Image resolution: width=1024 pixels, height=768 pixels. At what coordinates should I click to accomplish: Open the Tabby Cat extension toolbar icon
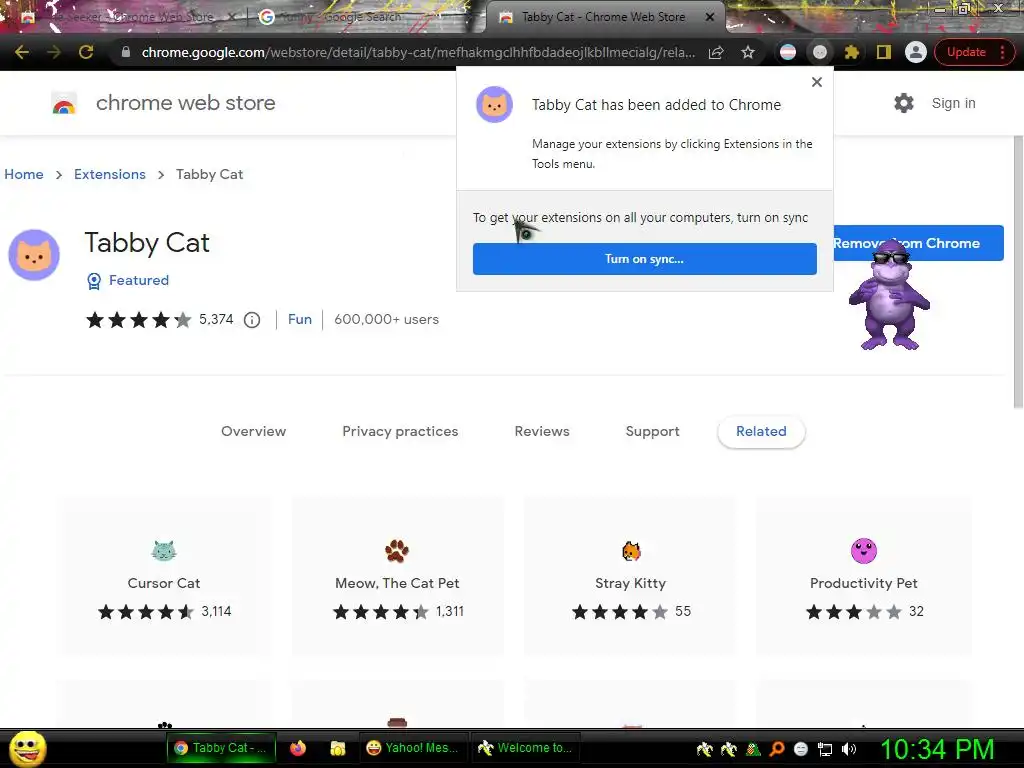[820, 52]
